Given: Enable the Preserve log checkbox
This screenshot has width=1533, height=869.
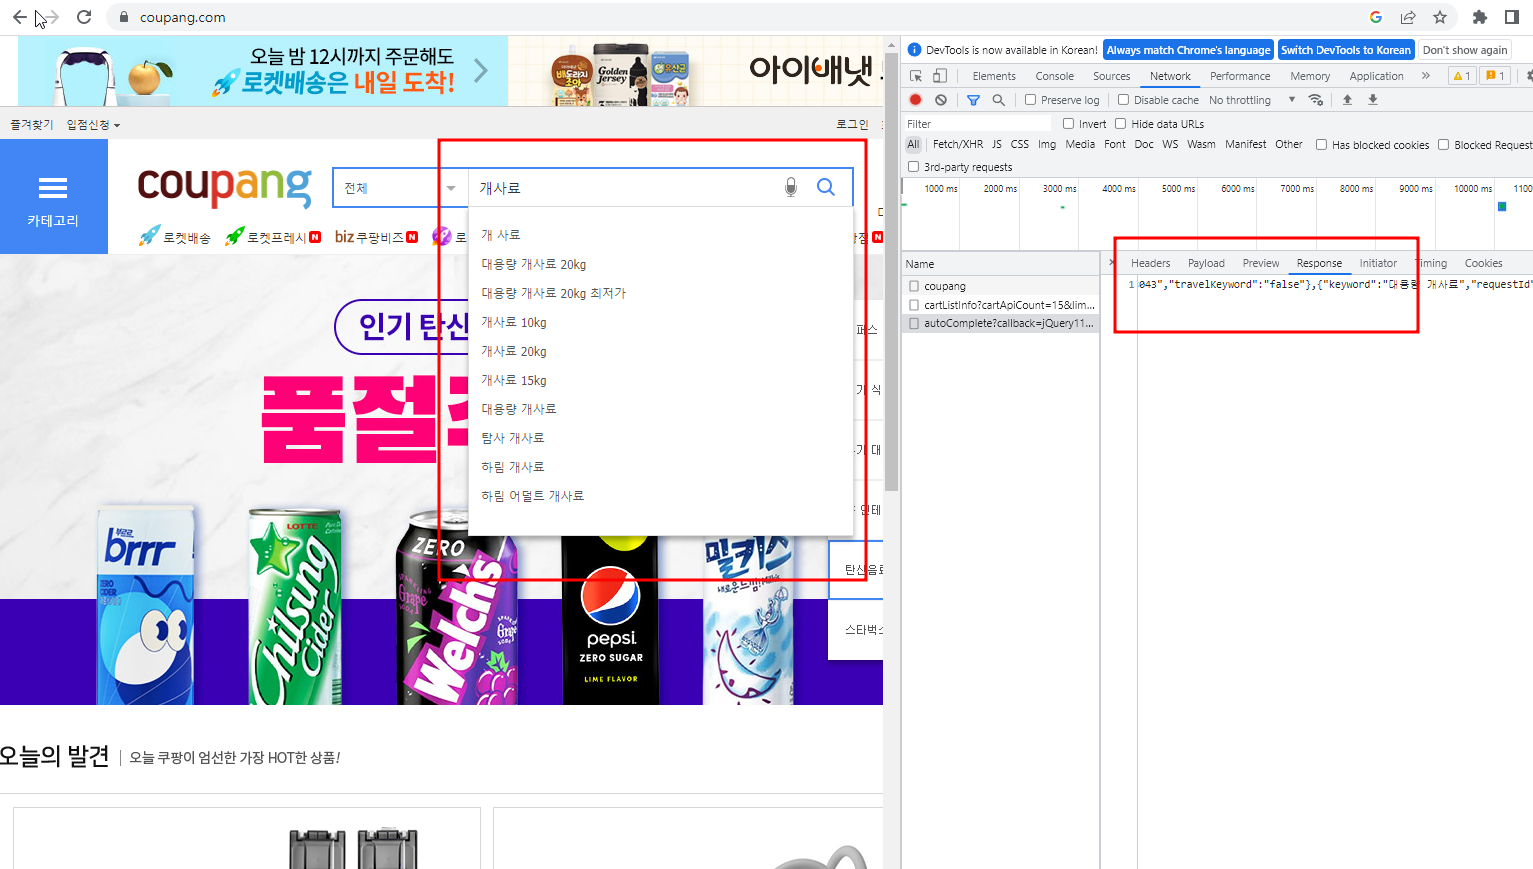Looking at the screenshot, I should [1030, 100].
